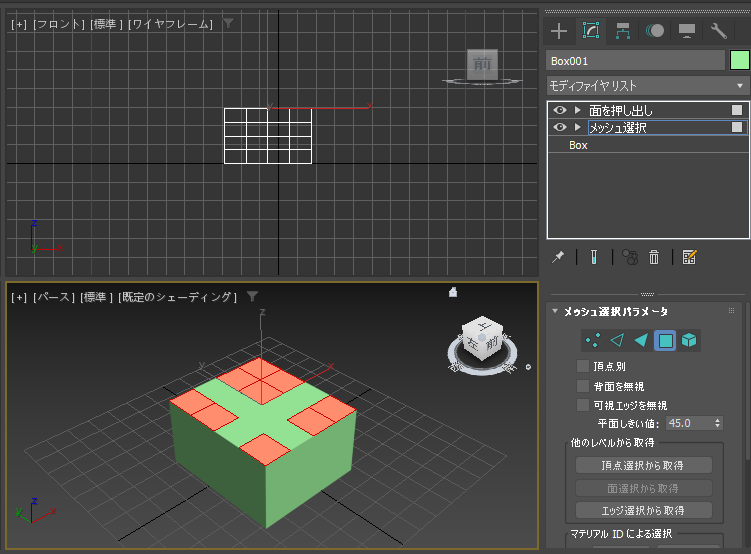Open the モディファイヤ リスト dropdown
Screen dimensions: 751x554
[x=647, y=86]
